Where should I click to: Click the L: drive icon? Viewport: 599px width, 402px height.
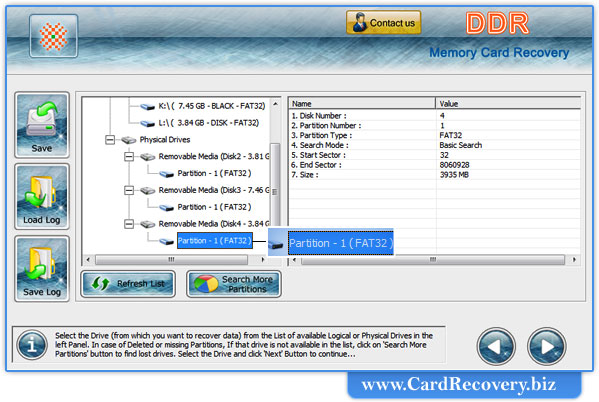pyautogui.click(x=147, y=123)
